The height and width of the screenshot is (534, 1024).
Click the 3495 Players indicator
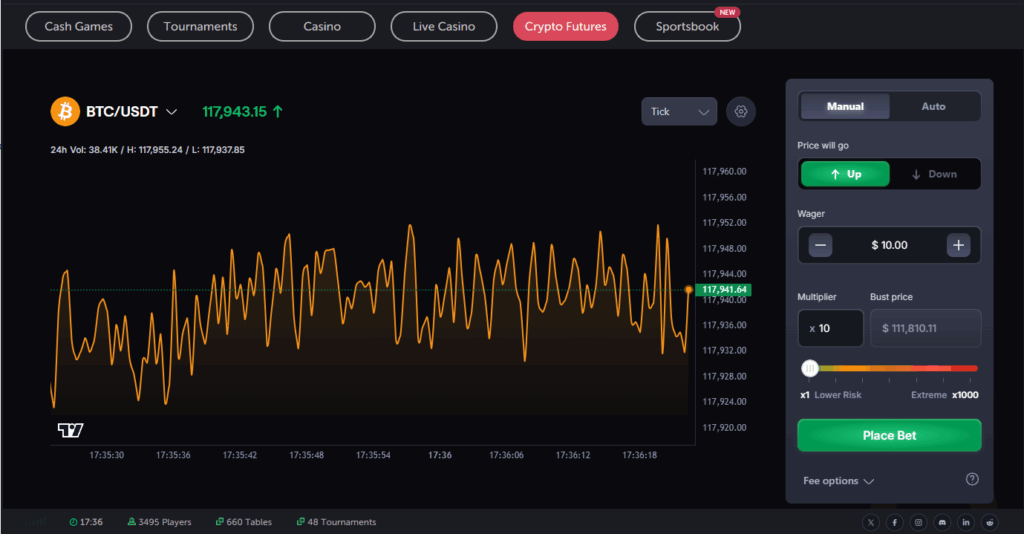point(159,522)
